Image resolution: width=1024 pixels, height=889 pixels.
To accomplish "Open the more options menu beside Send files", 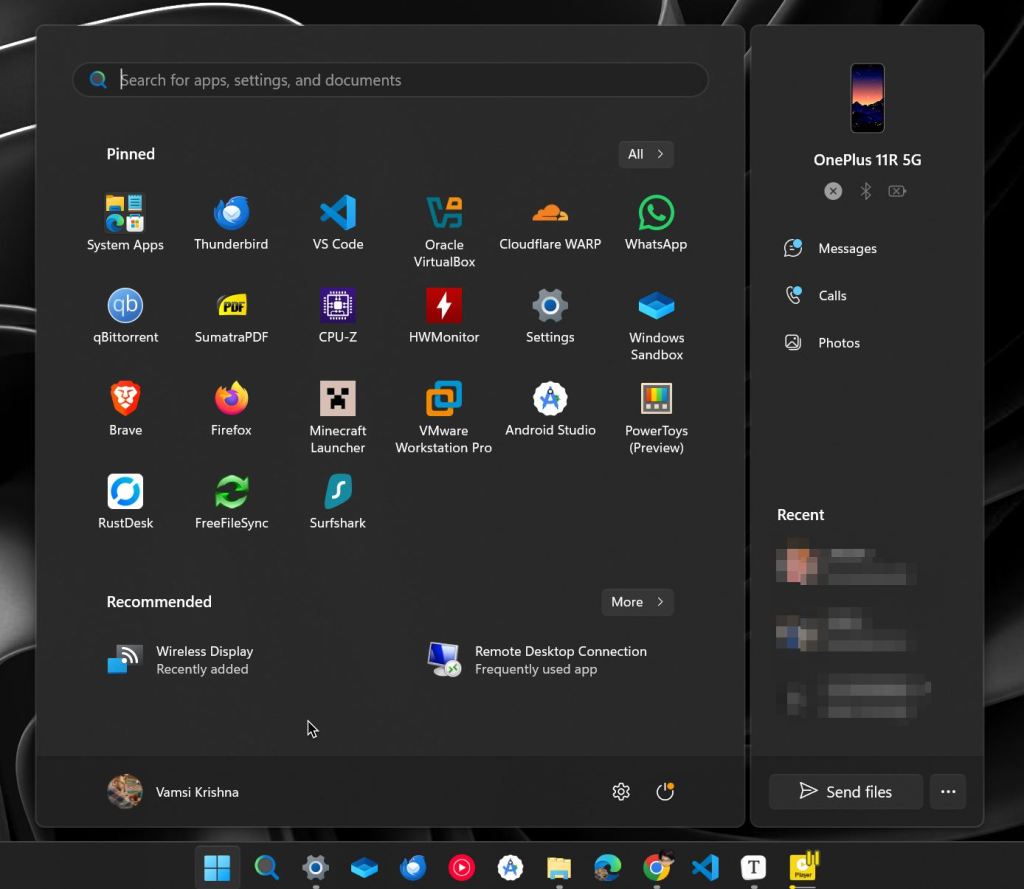I will [x=948, y=792].
